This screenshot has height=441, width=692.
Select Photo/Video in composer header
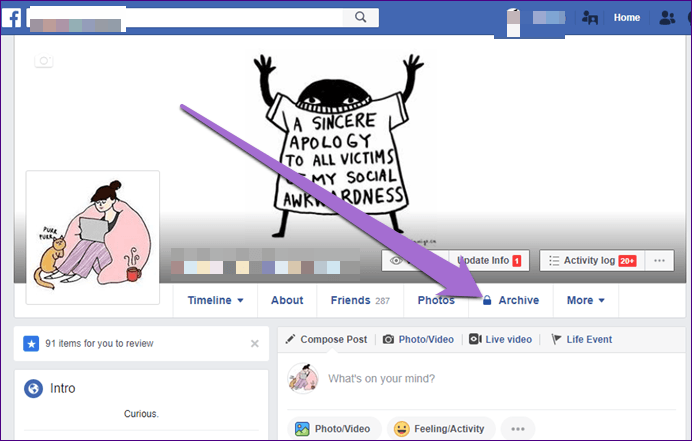click(x=418, y=339)
